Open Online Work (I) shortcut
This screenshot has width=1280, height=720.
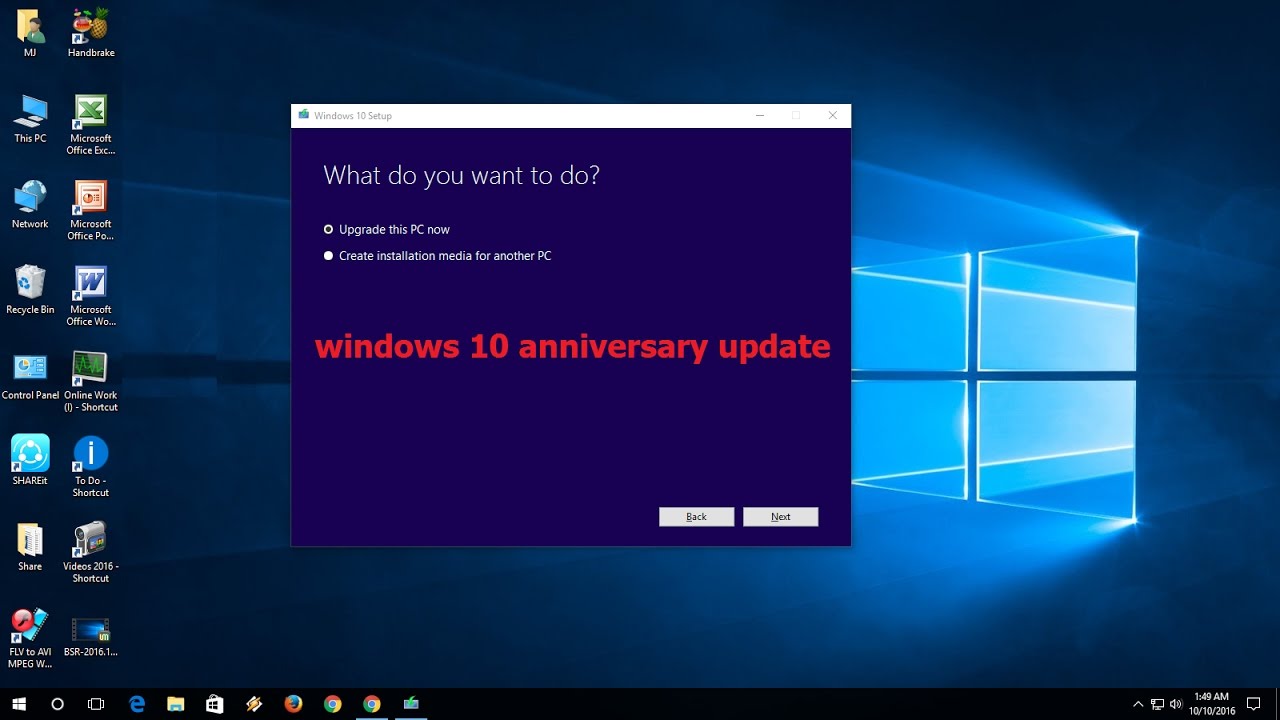coord(91,382)
